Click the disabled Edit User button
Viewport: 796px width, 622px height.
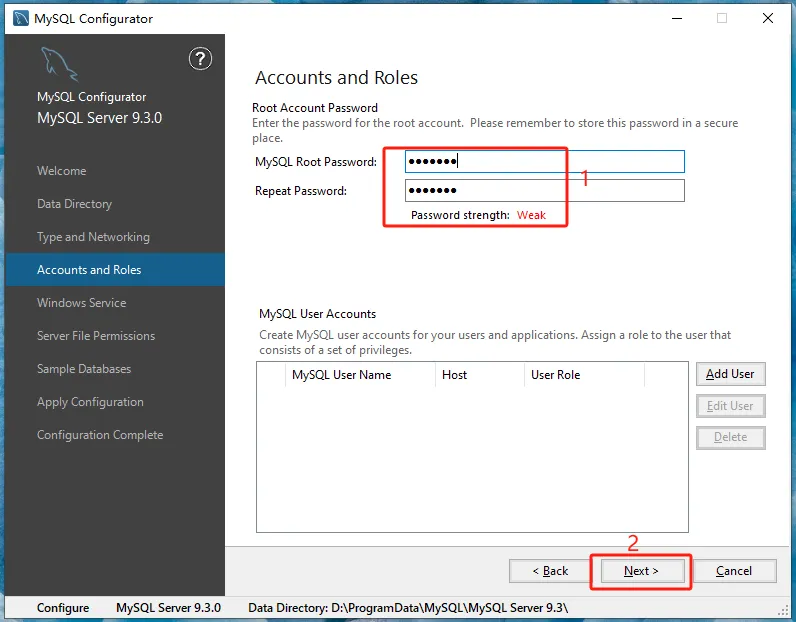(x=731, y=406)
